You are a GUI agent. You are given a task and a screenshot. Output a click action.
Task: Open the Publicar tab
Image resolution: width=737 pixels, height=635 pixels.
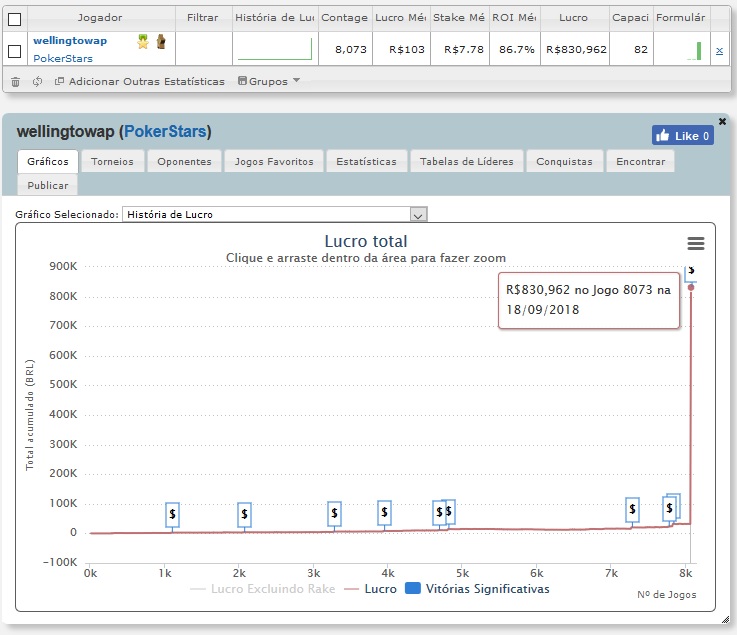(48, 185)
